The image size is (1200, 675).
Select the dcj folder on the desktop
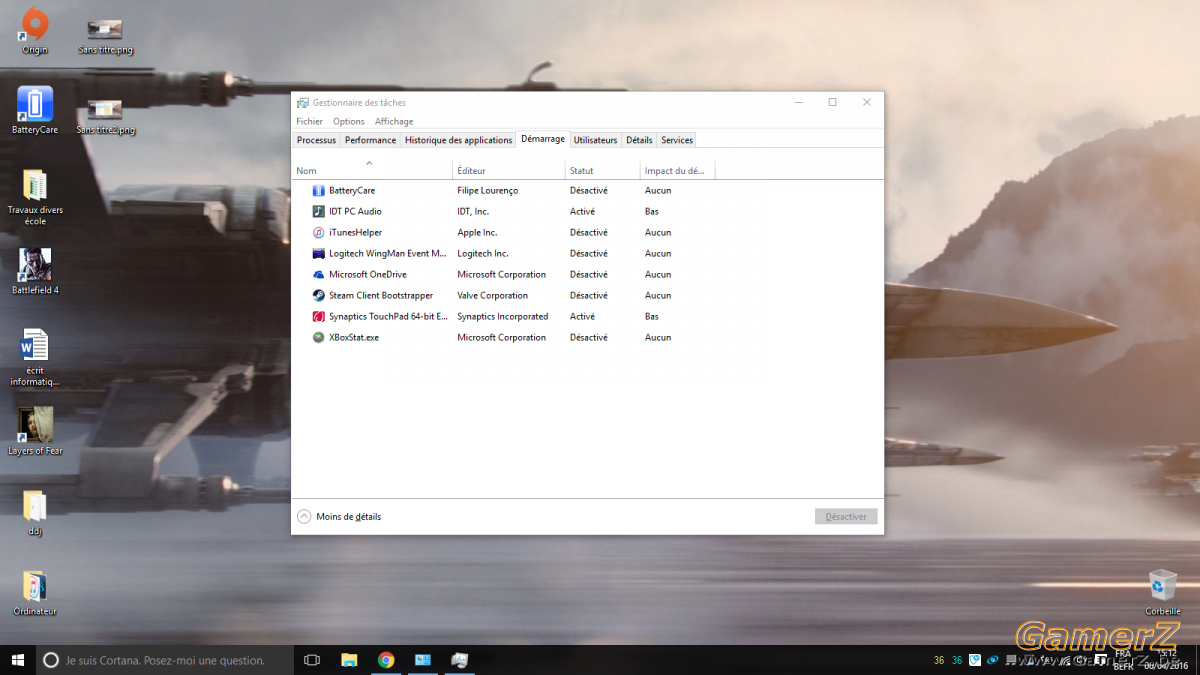point(35,513)
